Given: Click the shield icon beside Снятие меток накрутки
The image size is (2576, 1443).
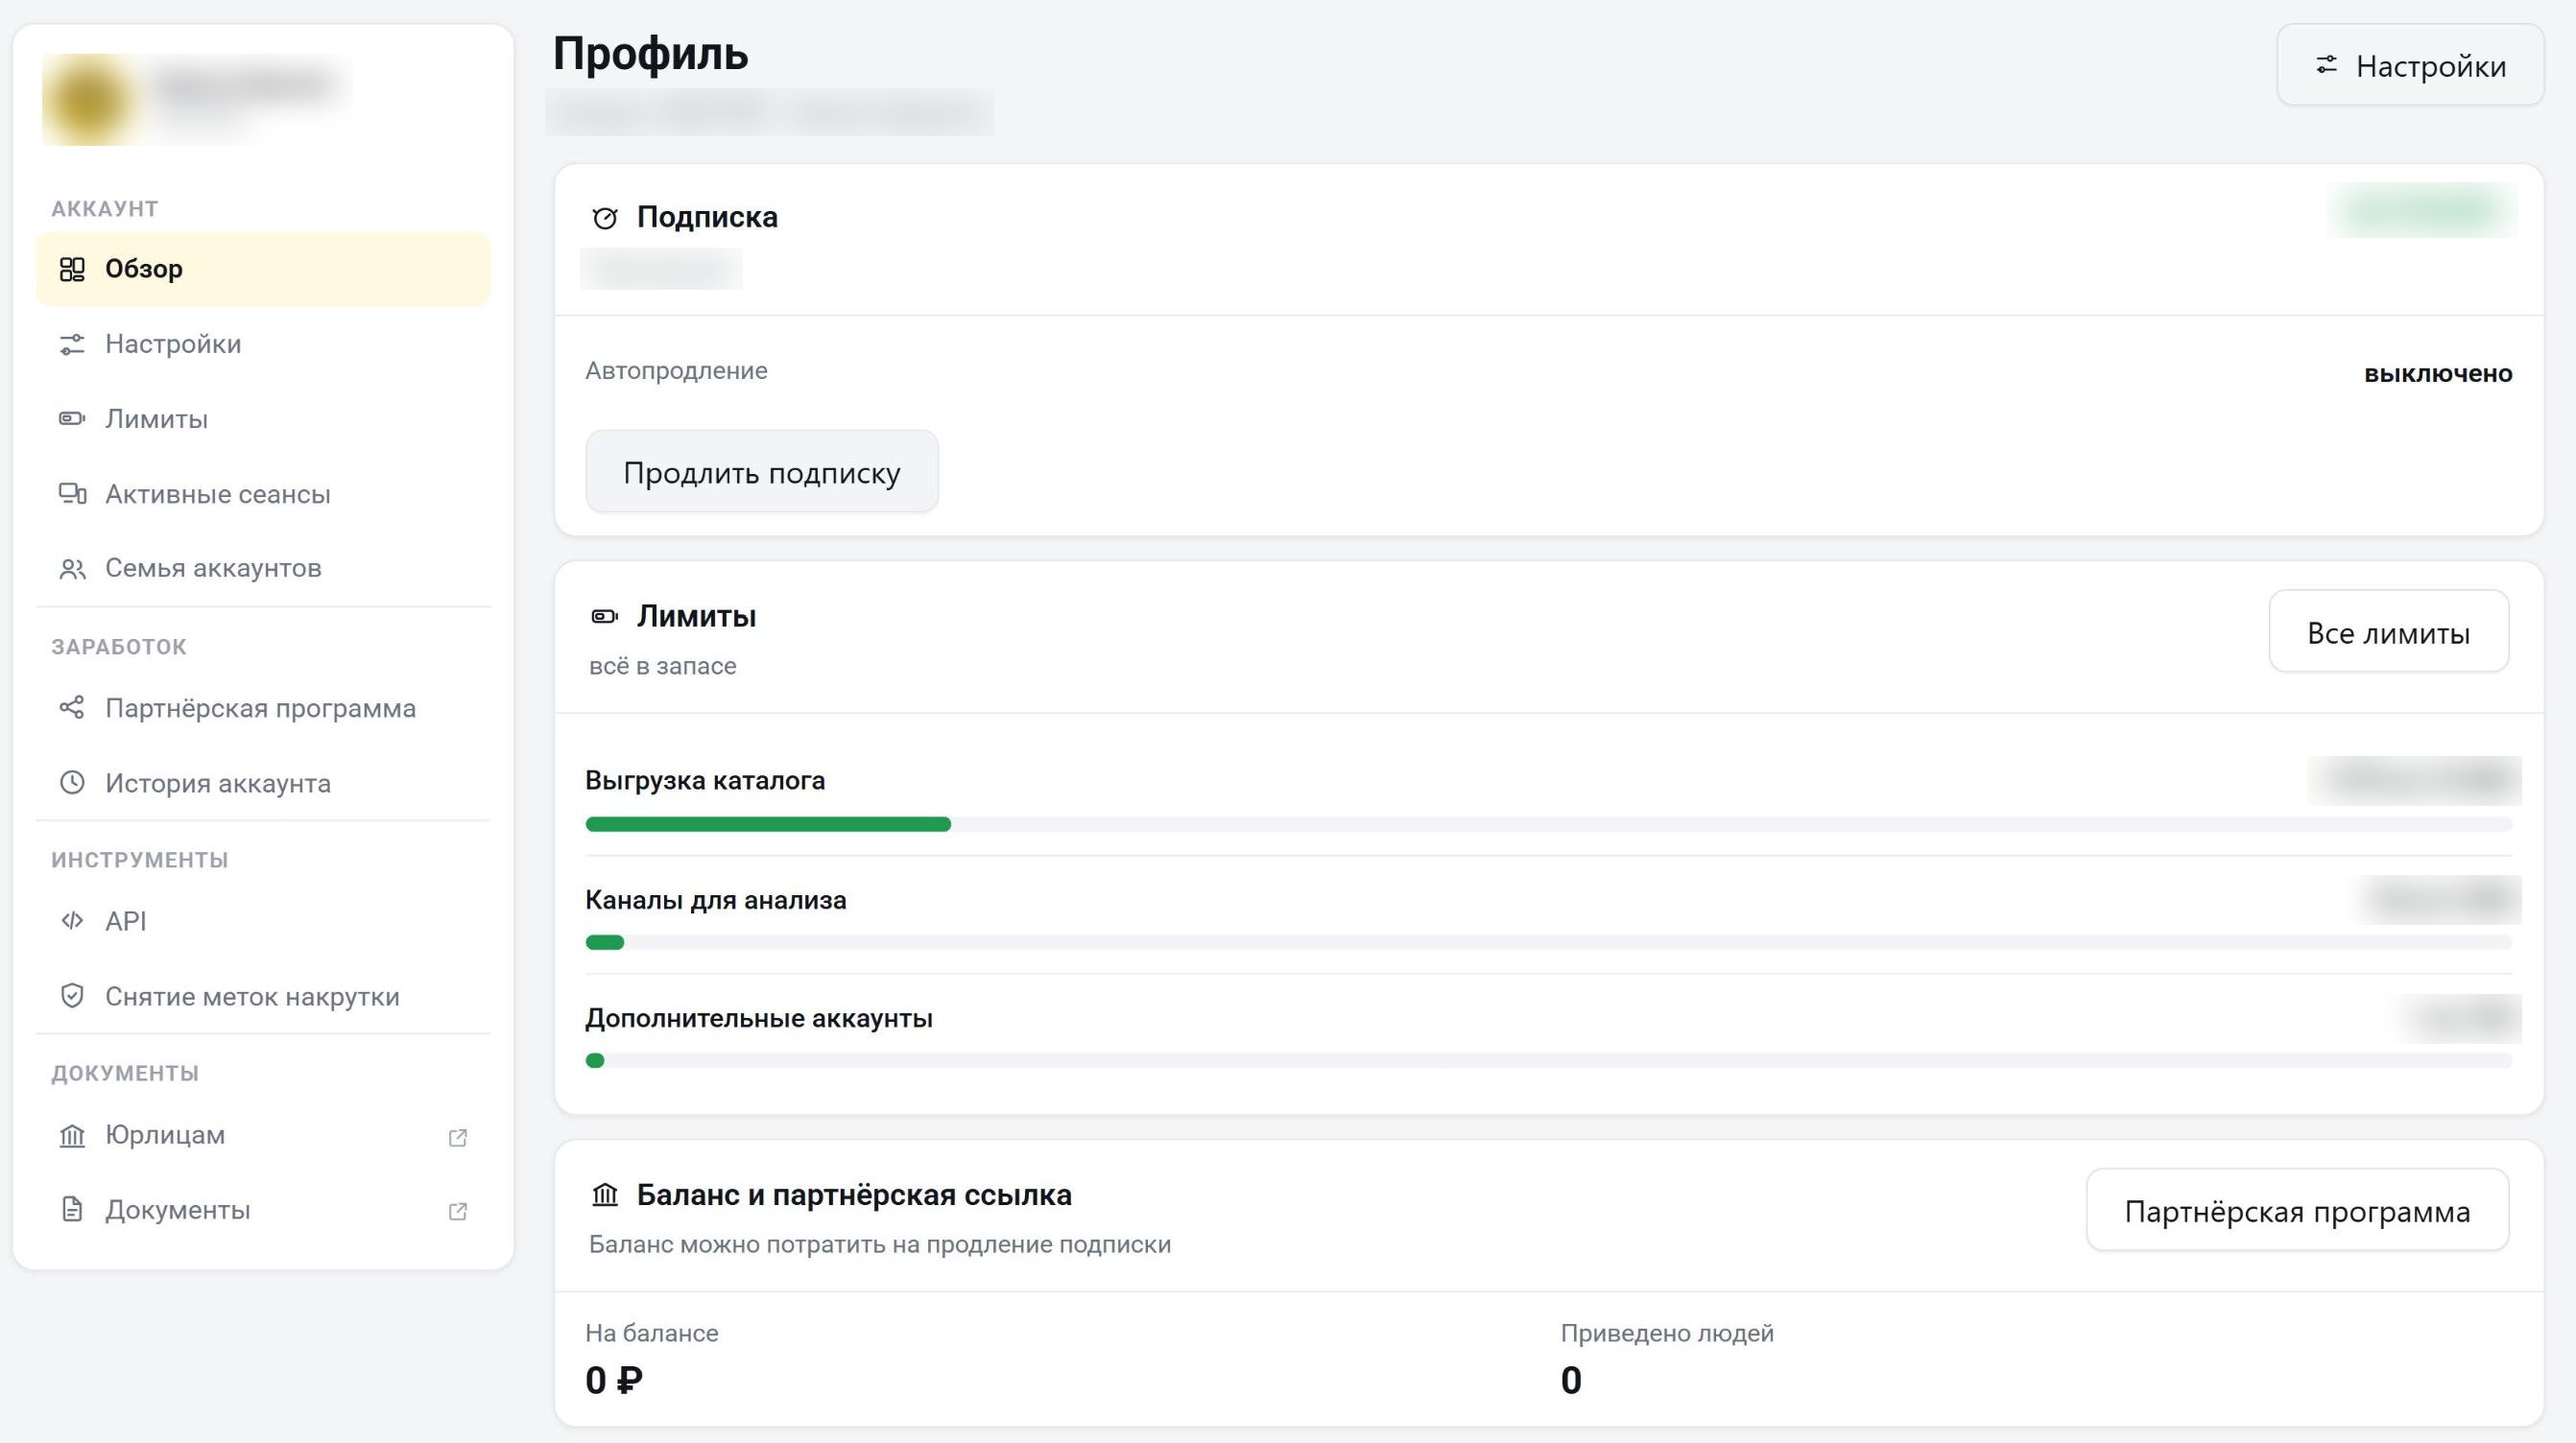Looking at the screenshot, I should pos(72,996).
